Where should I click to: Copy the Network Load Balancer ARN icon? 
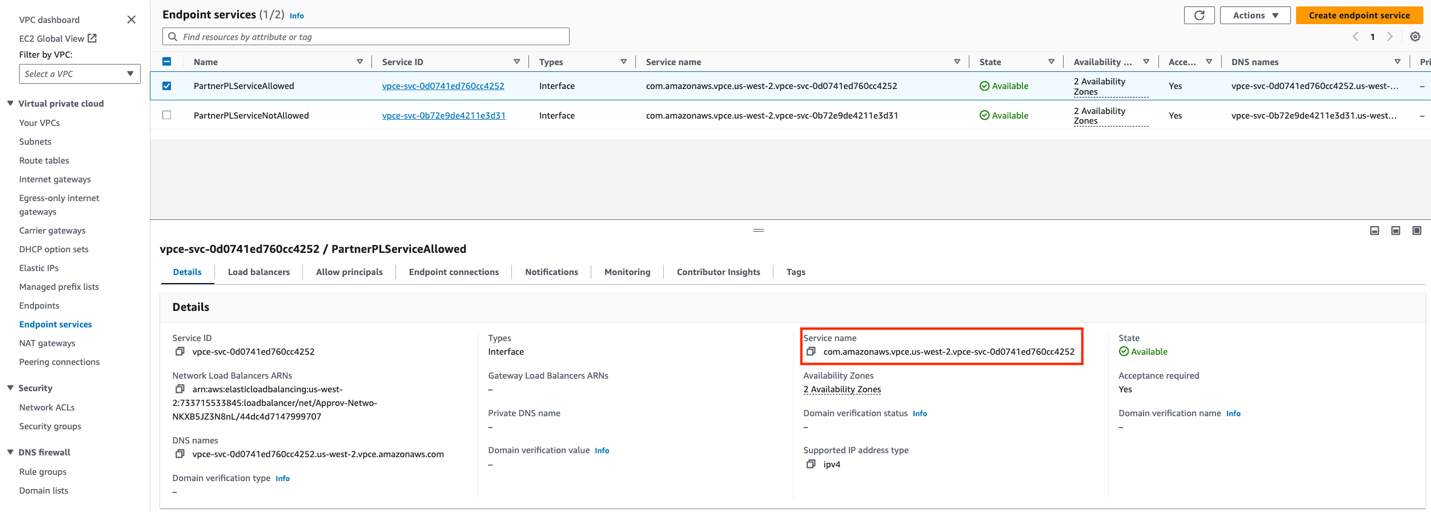point(180,389)
